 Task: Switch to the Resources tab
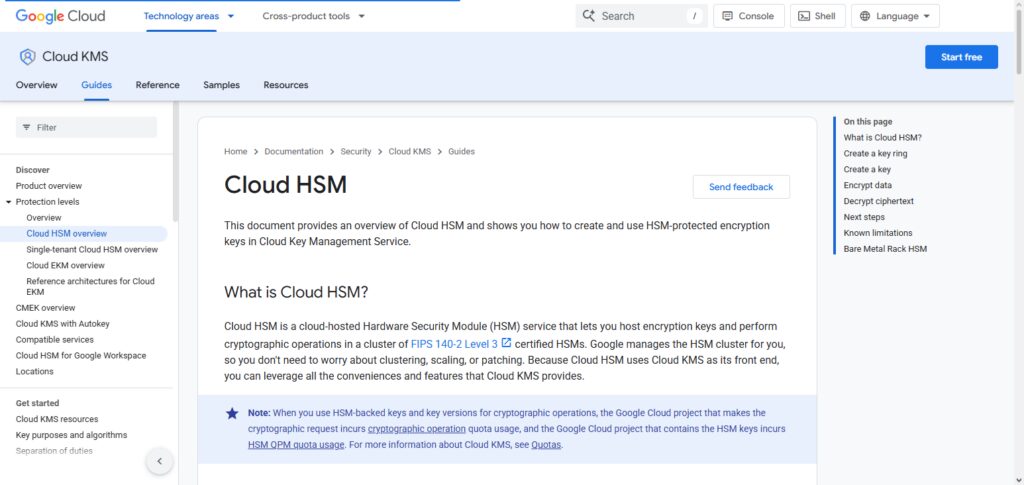point(286,85)
